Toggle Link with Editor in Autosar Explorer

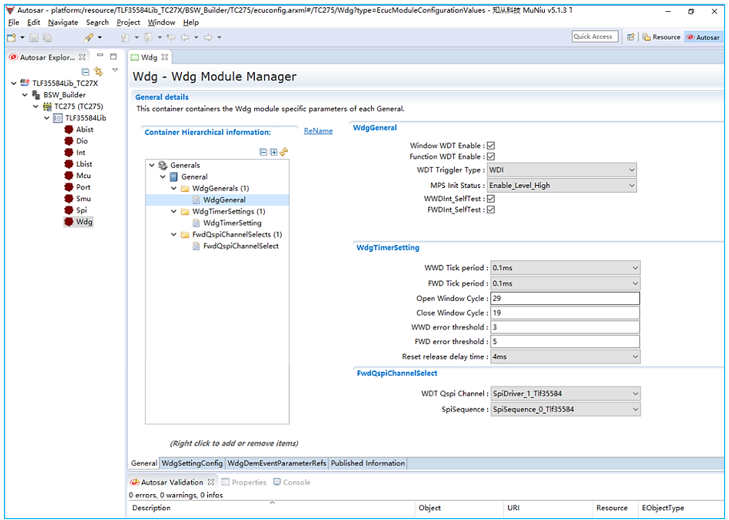coord(98,71)
